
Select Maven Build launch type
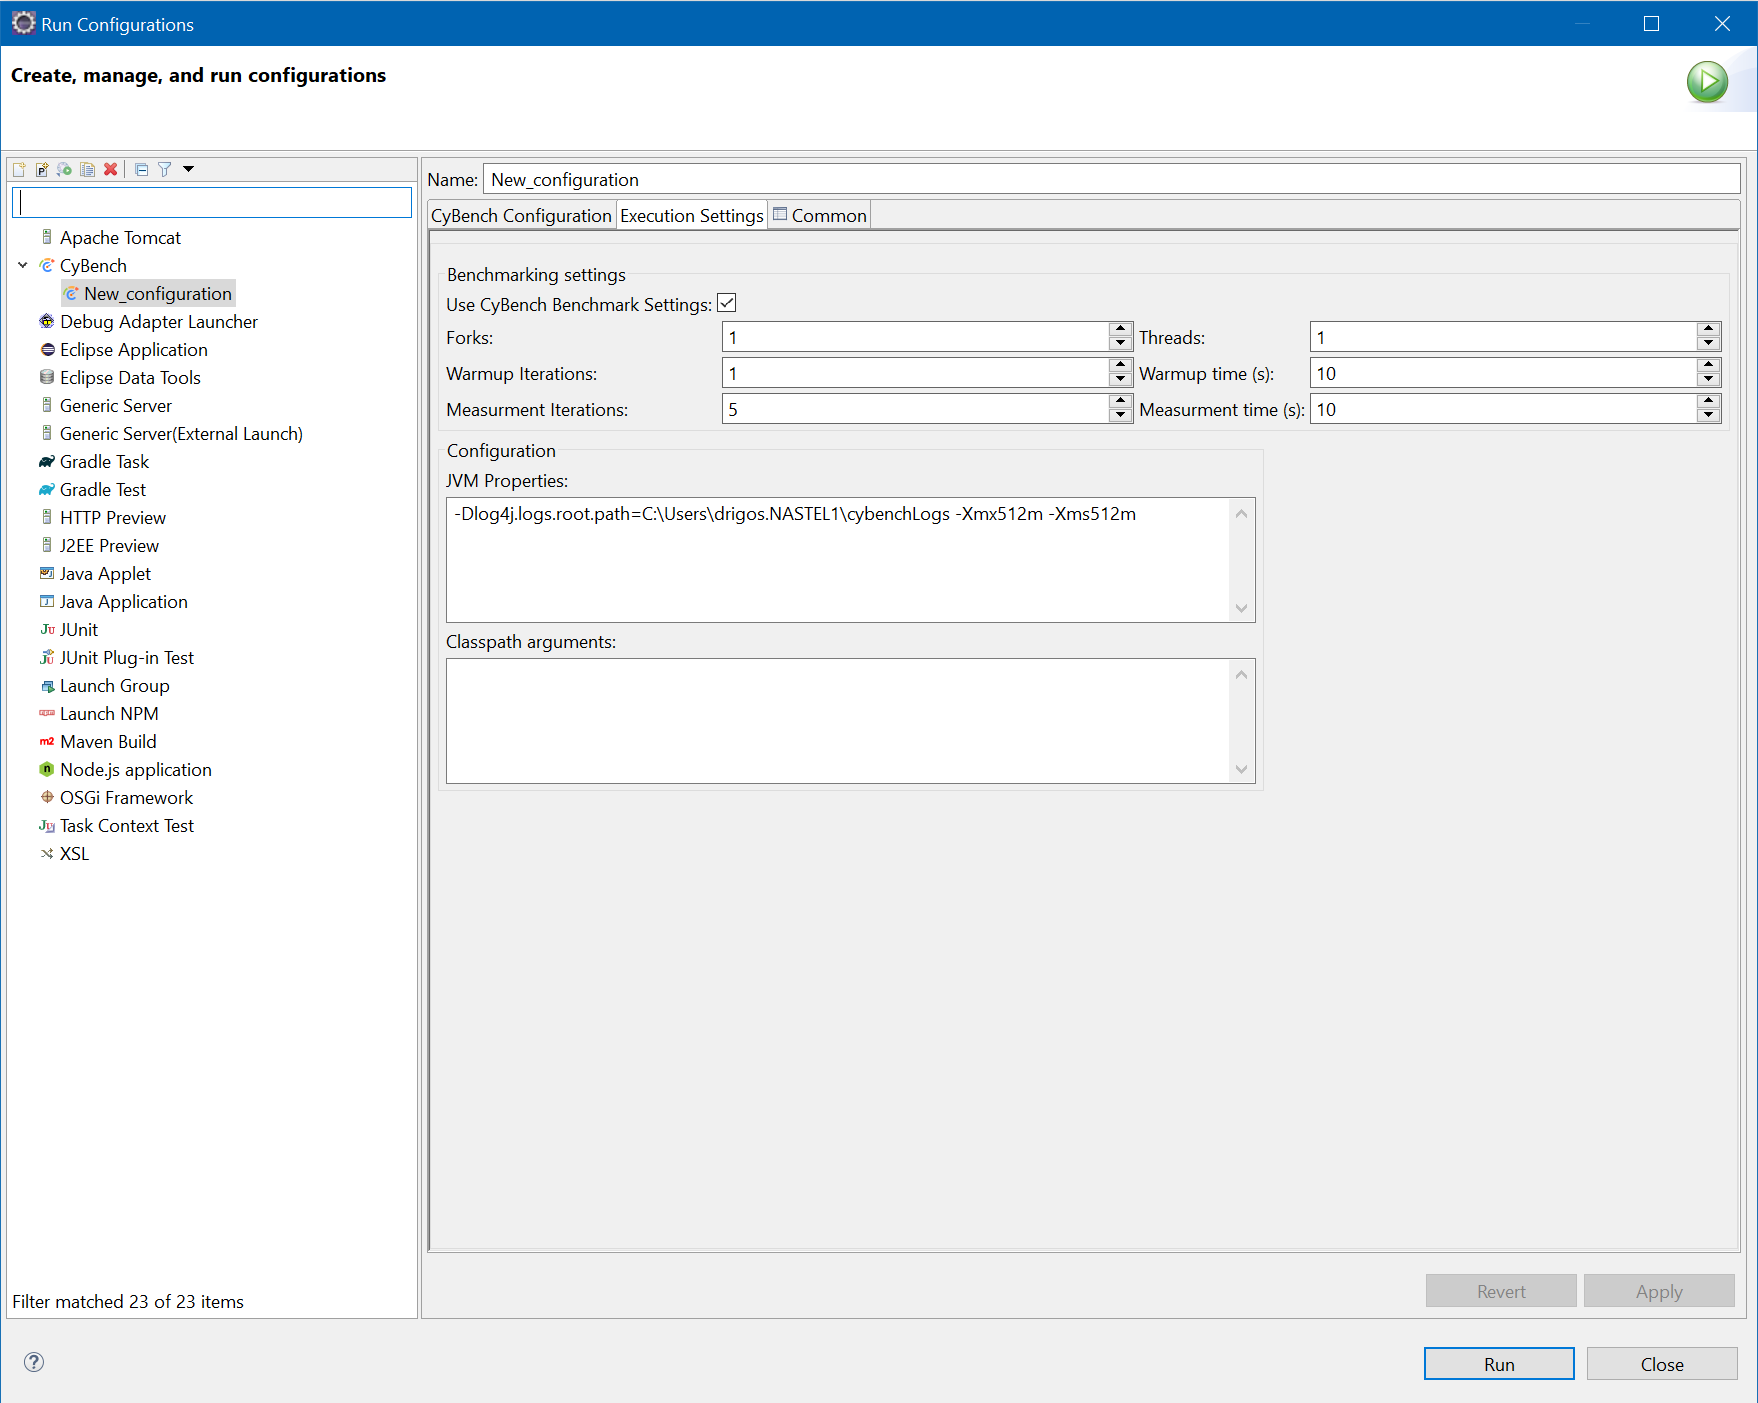tap(108, 741)
